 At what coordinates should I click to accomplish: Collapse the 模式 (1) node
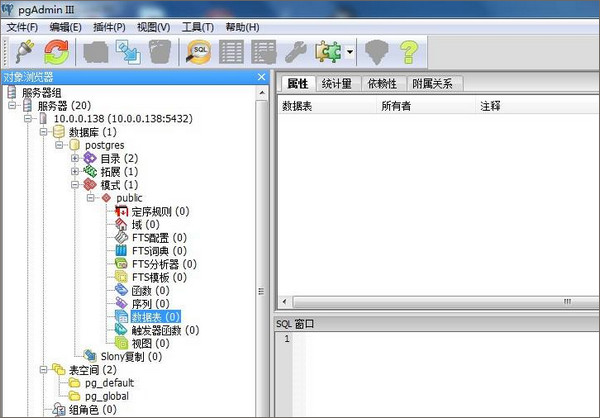(75, 185)
